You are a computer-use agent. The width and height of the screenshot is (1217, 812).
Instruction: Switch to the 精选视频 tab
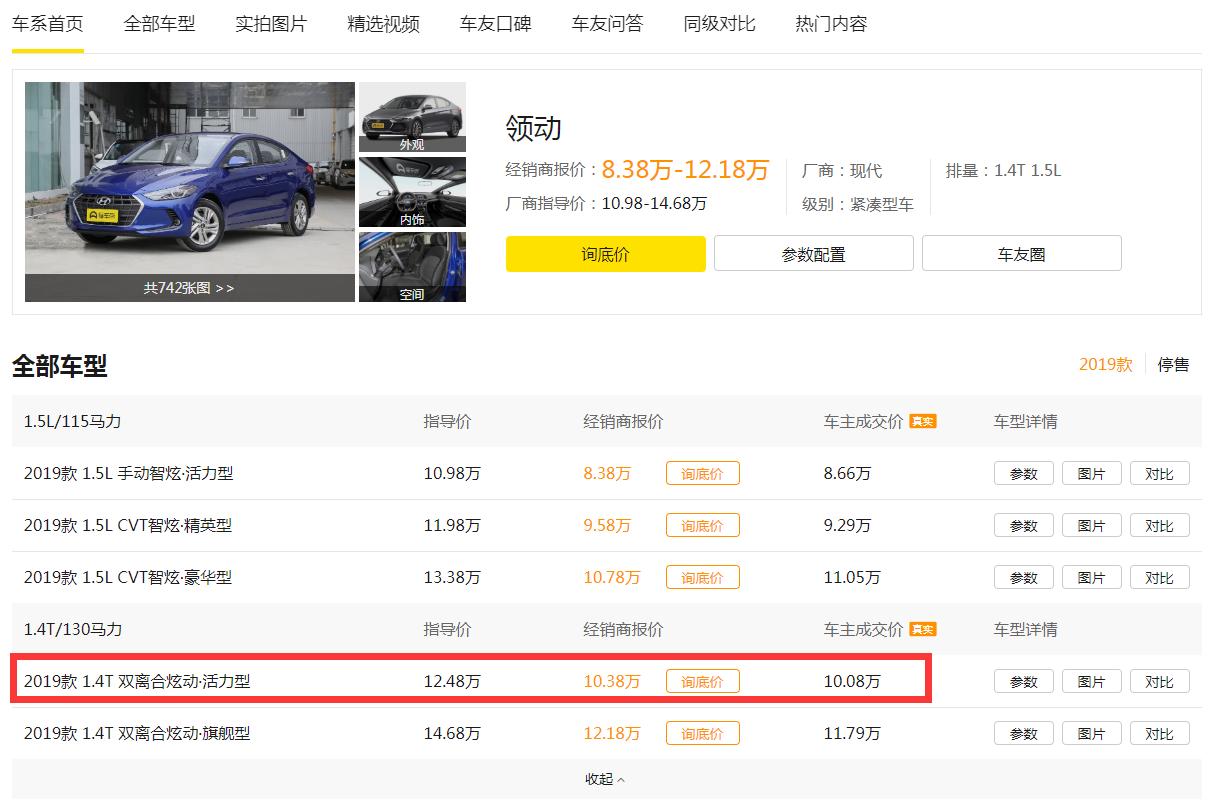382,22
